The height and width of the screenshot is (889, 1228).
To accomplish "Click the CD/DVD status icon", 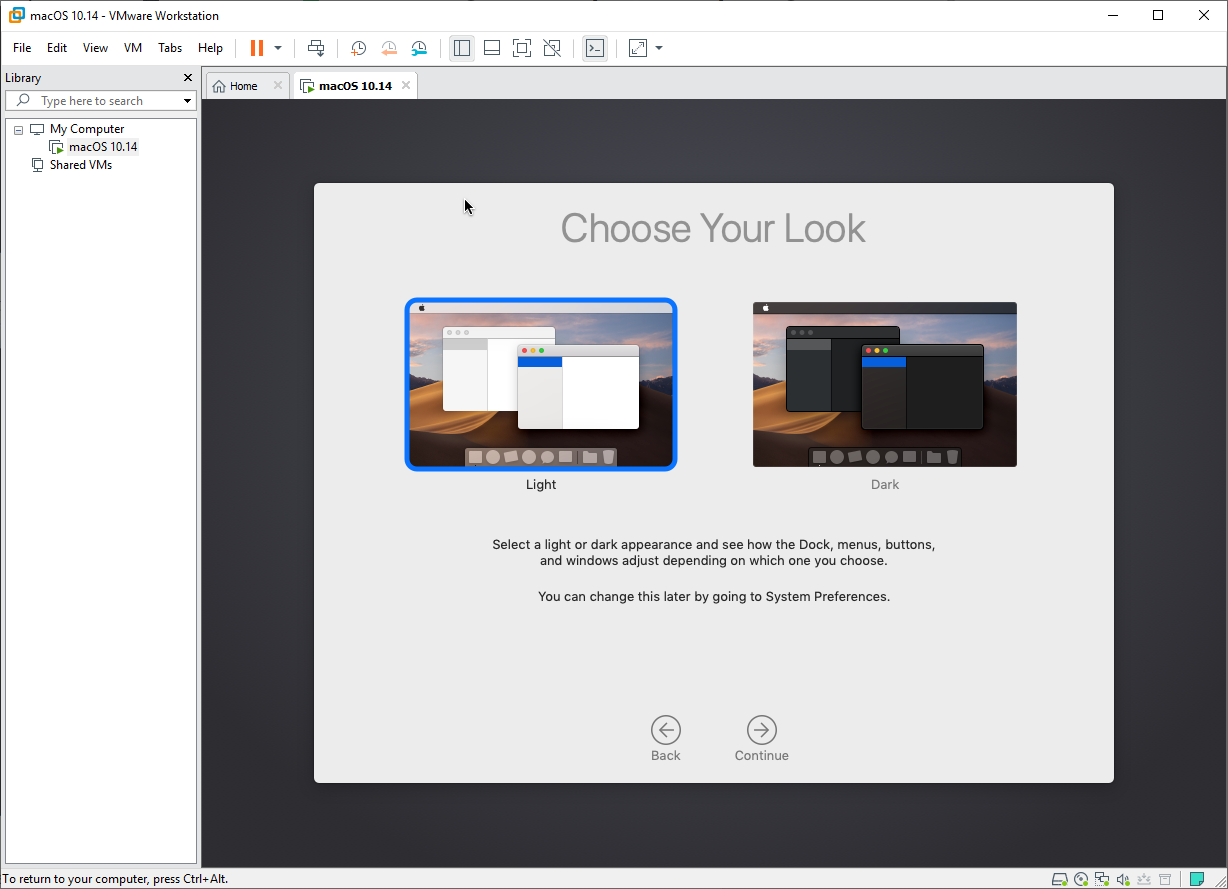I will [x=1081, y=878].
